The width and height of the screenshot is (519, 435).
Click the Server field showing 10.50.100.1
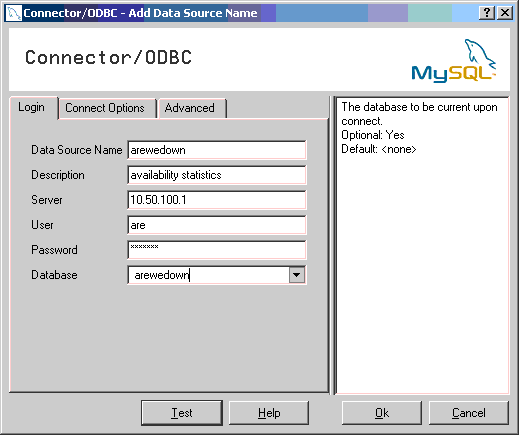click(217, 200)
